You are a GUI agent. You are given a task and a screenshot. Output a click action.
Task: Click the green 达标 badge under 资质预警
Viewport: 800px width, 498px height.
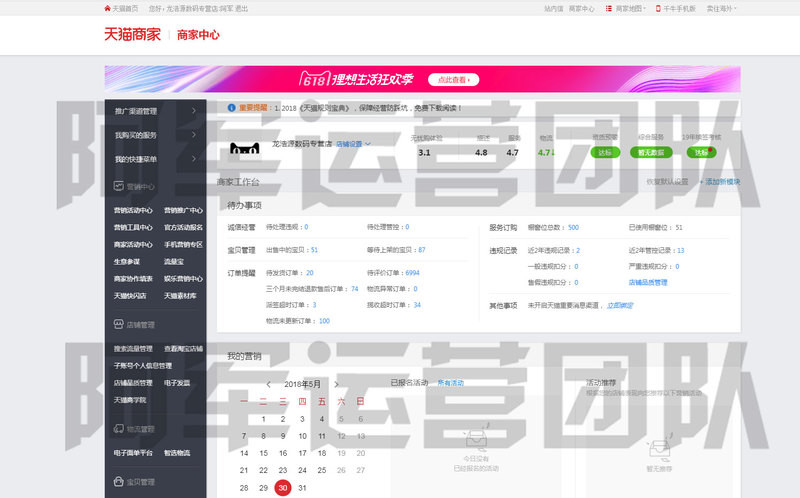[605, 152]
